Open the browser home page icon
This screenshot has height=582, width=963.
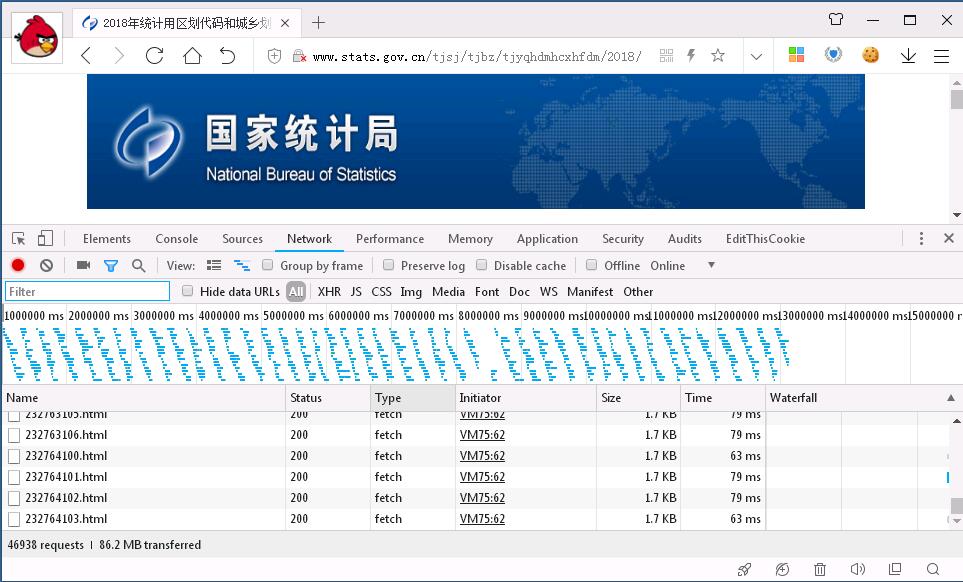[x=192, y=56]
